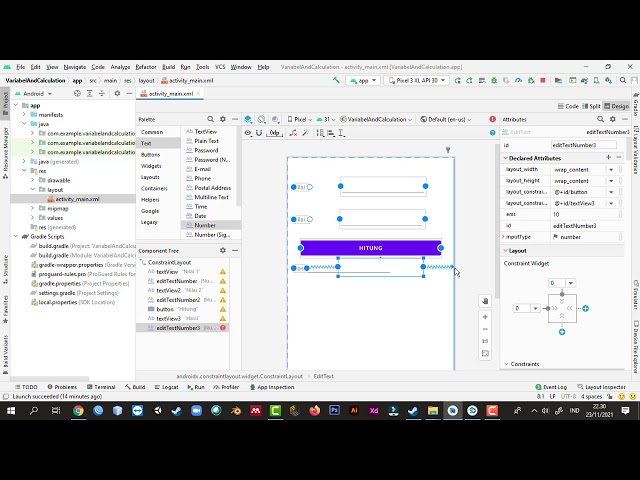640x480 pixels.
Task: Select textView3 in Component Tree
Action: click(168, 318)
